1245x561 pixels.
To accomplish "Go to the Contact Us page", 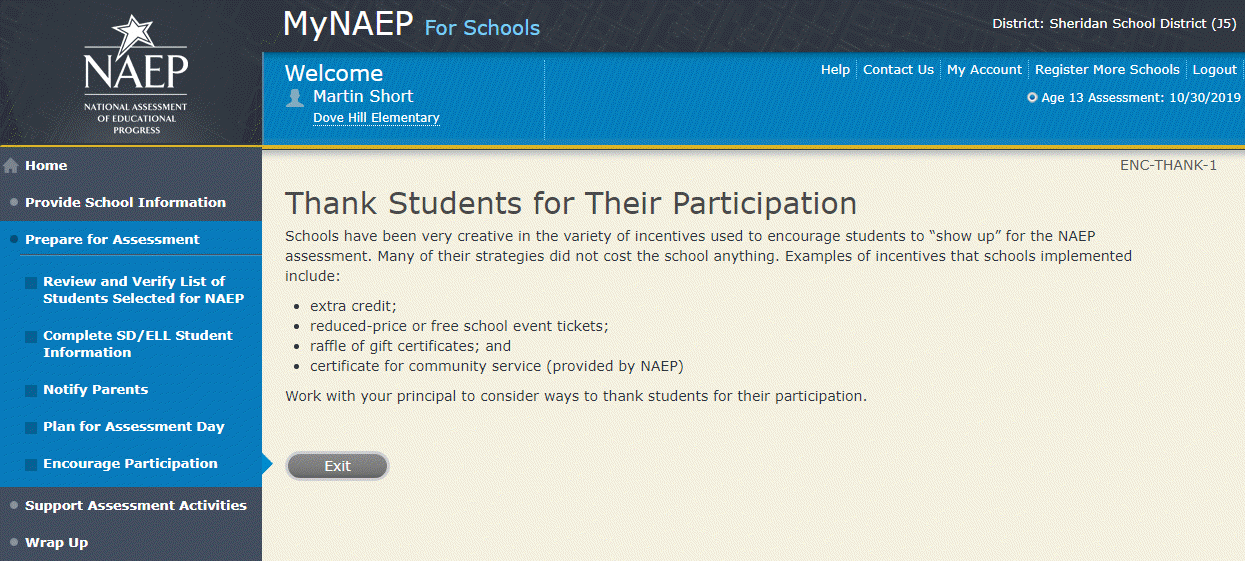I will click(x=898, y=70).
